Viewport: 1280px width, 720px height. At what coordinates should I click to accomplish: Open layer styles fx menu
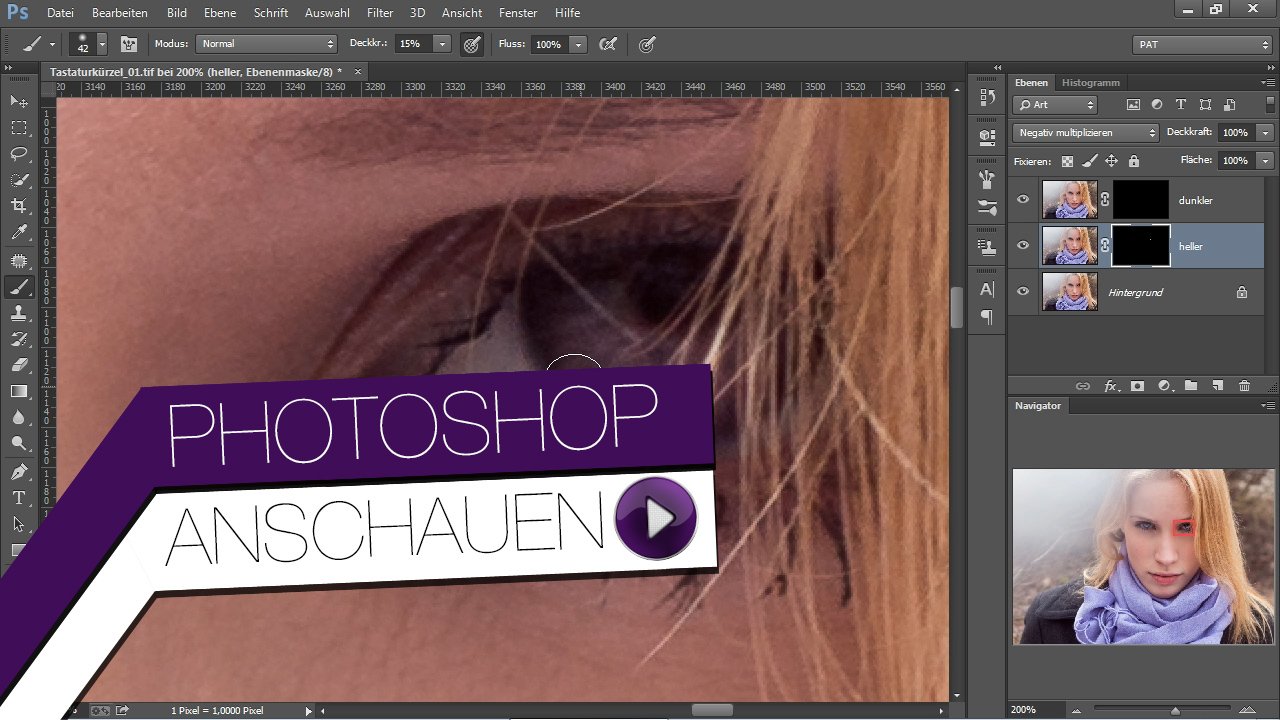(x=1110, y=386)
